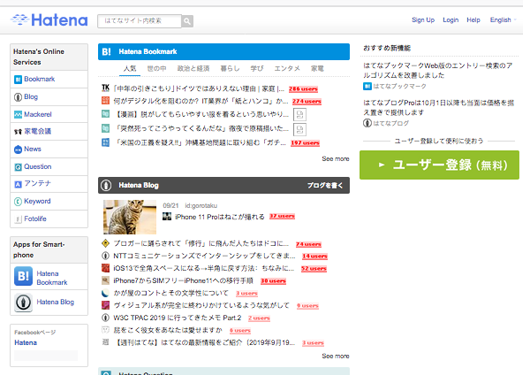Click the Fotolife service icon in sidebar
Screen dimensions: 523x375
(18, 219)
